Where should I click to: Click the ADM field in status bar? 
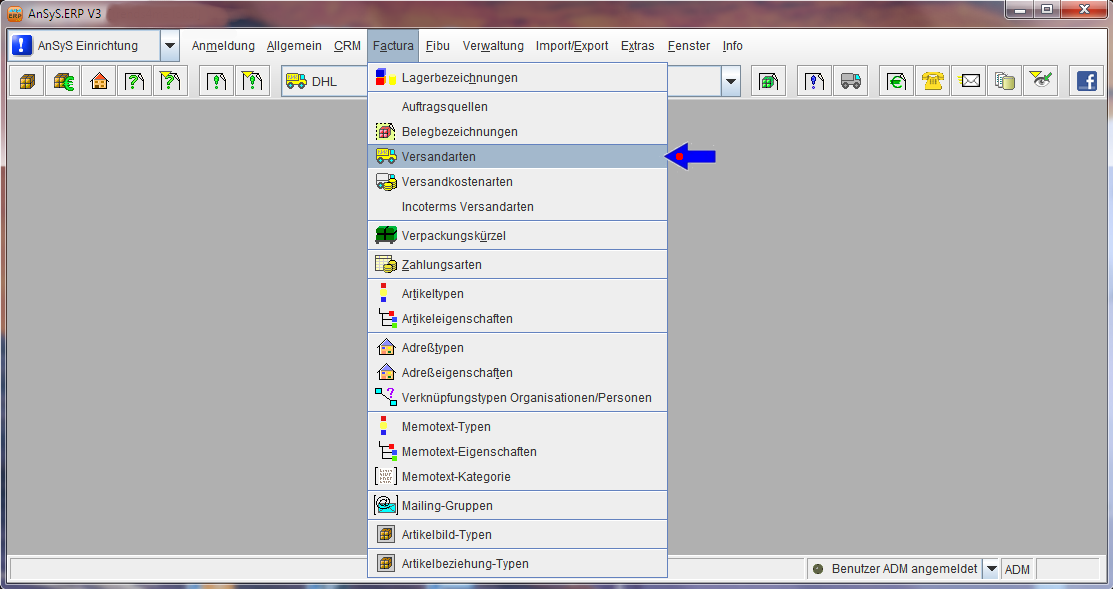tap(1017, 569)
